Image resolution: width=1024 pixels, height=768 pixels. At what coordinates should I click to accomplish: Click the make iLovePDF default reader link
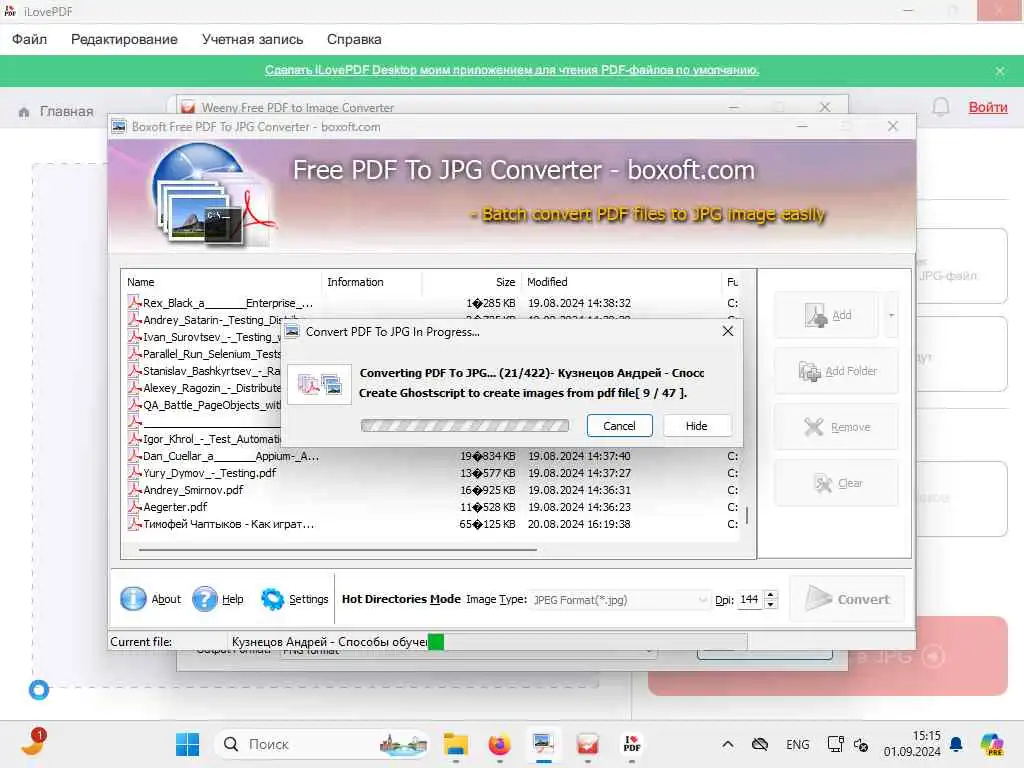[512, 70]
